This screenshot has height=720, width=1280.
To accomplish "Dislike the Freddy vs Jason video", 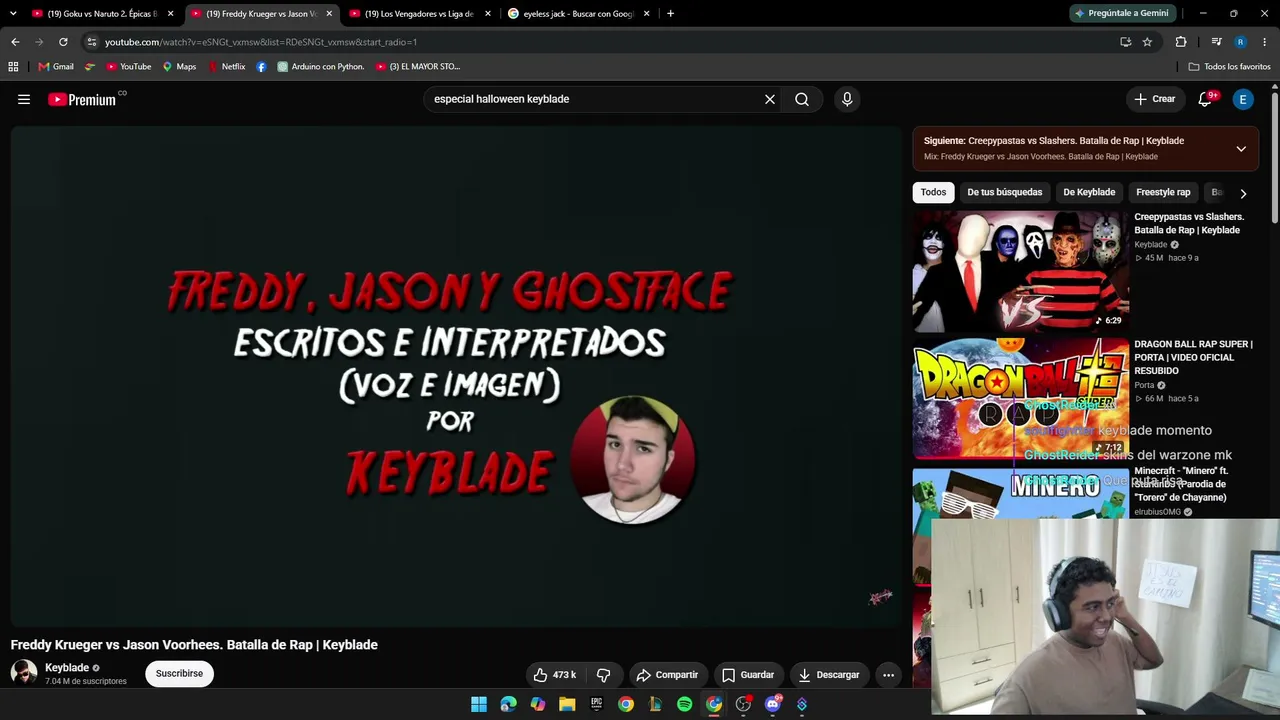I will [x=603, y=675].
